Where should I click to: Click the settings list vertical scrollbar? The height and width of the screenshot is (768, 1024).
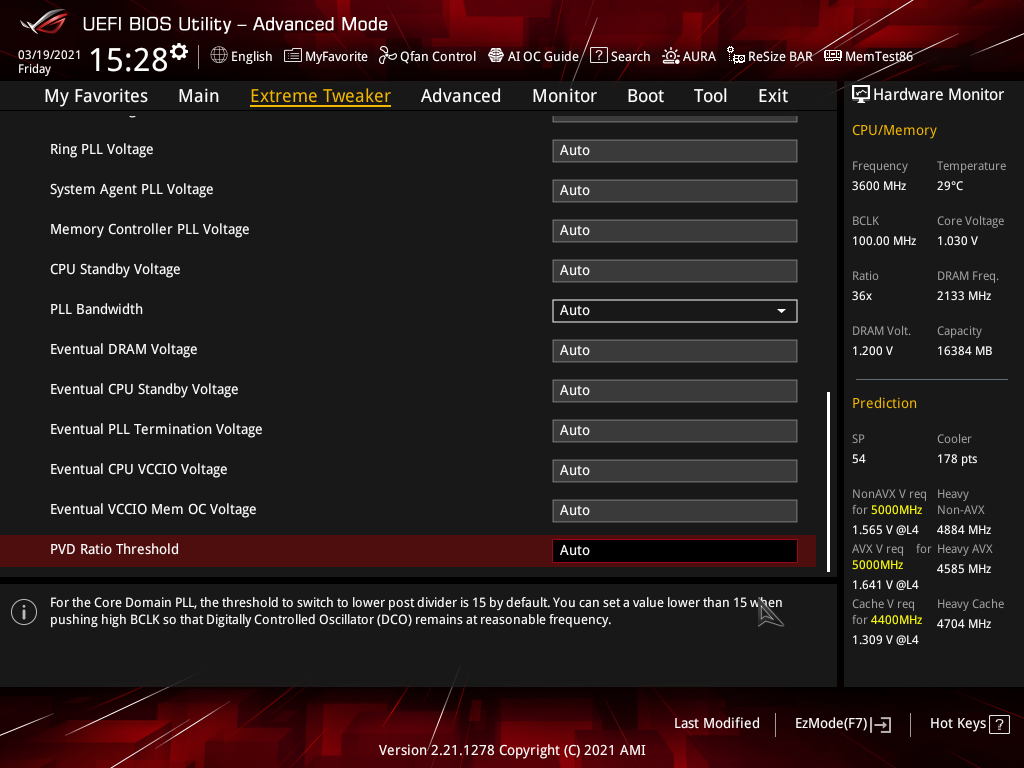click(x=828, y=481)
